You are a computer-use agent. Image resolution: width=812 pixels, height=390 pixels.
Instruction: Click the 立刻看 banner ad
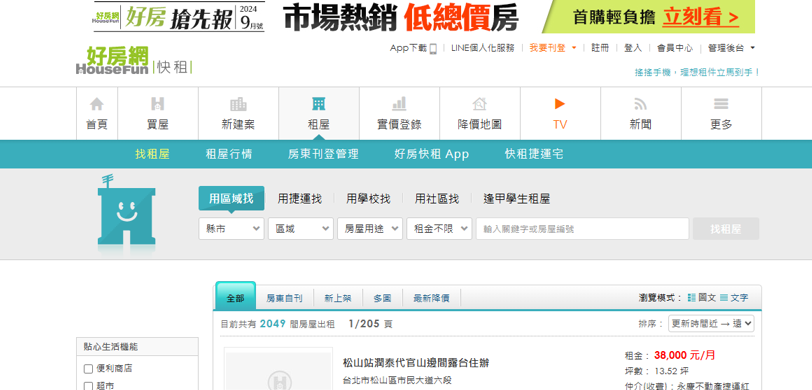700,17
